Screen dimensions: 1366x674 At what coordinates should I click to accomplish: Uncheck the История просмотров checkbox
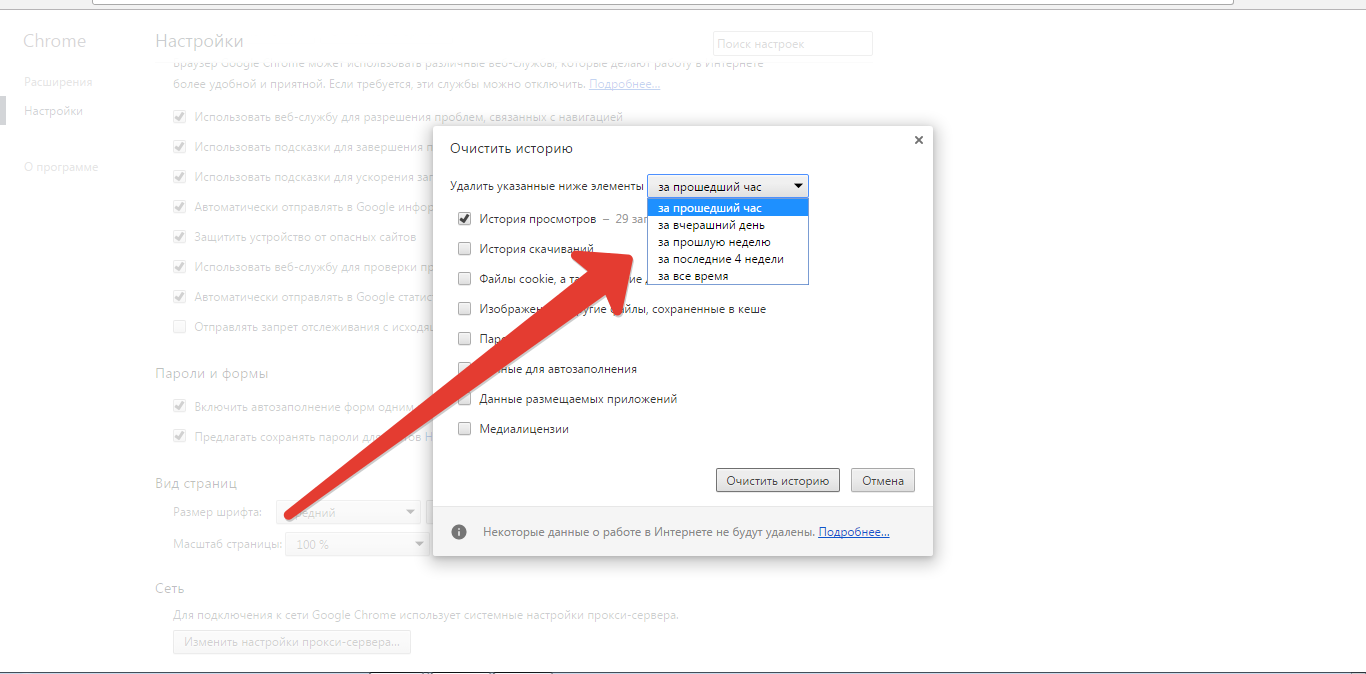[x=464, y=219]
